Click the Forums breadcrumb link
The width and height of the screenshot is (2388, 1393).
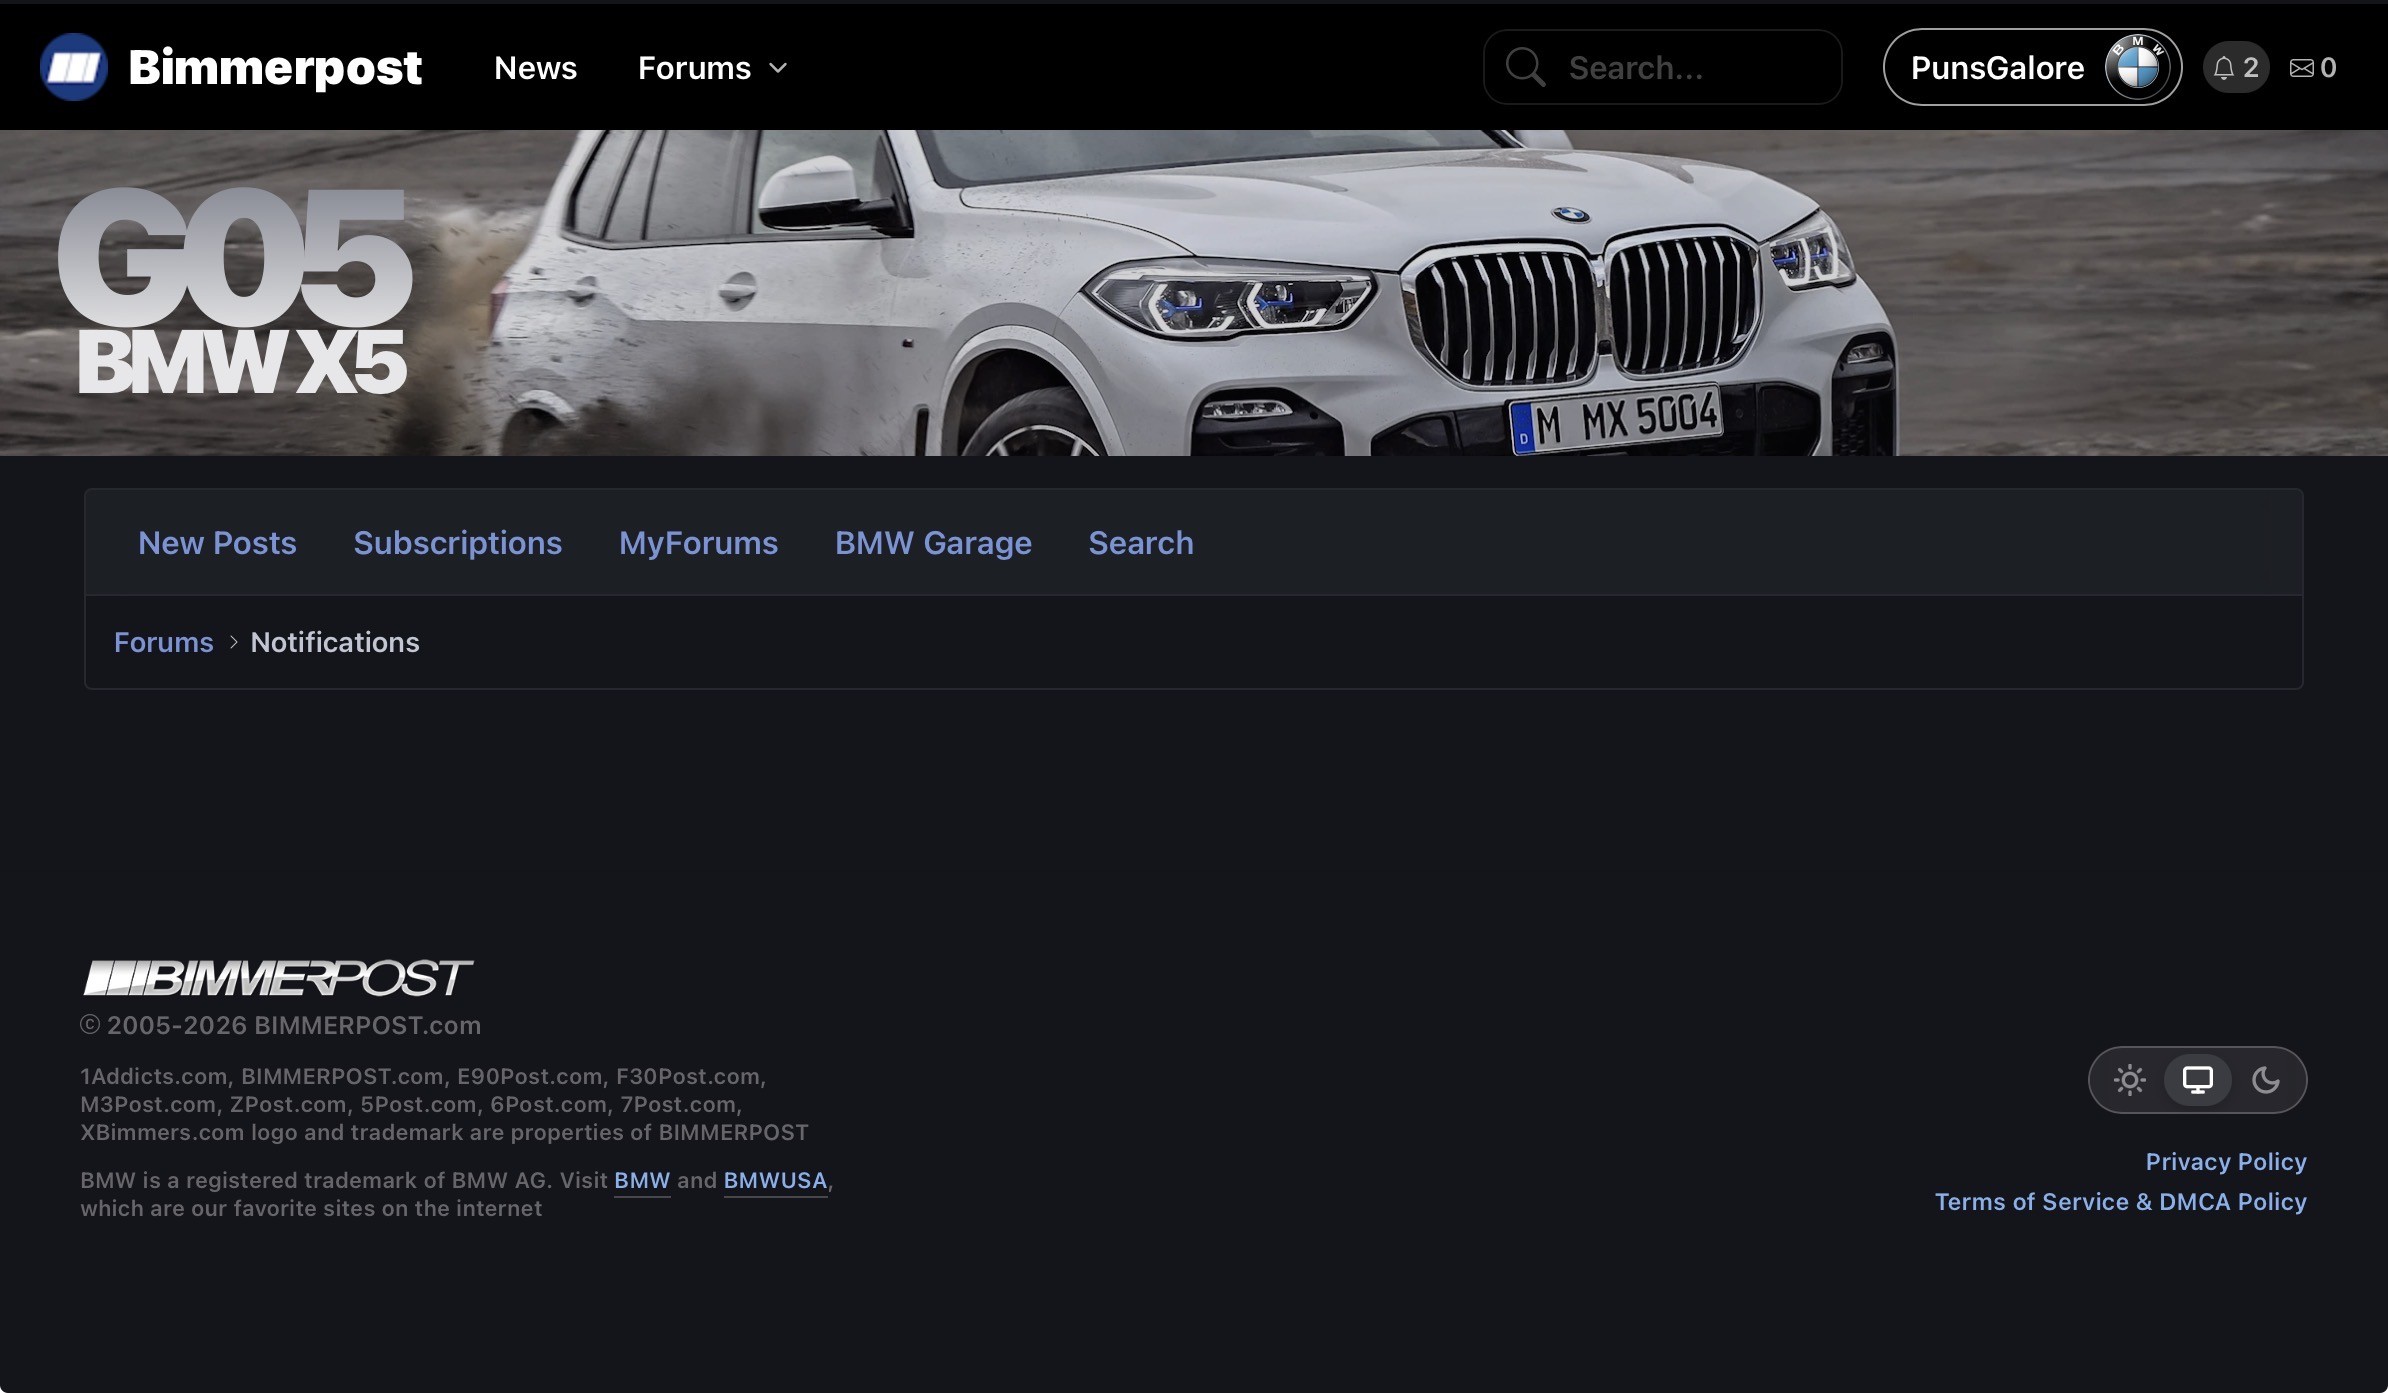[164, 642]
